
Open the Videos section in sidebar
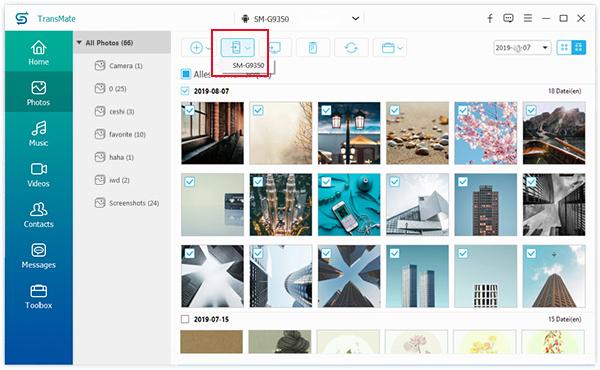pyautogui.click(x=39, y=174)
